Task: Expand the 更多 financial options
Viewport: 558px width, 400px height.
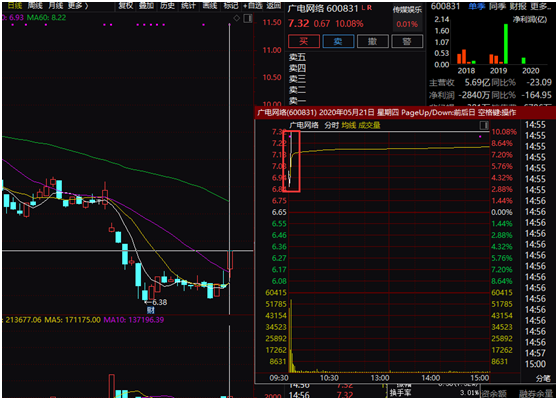Action: click(541, 6)
